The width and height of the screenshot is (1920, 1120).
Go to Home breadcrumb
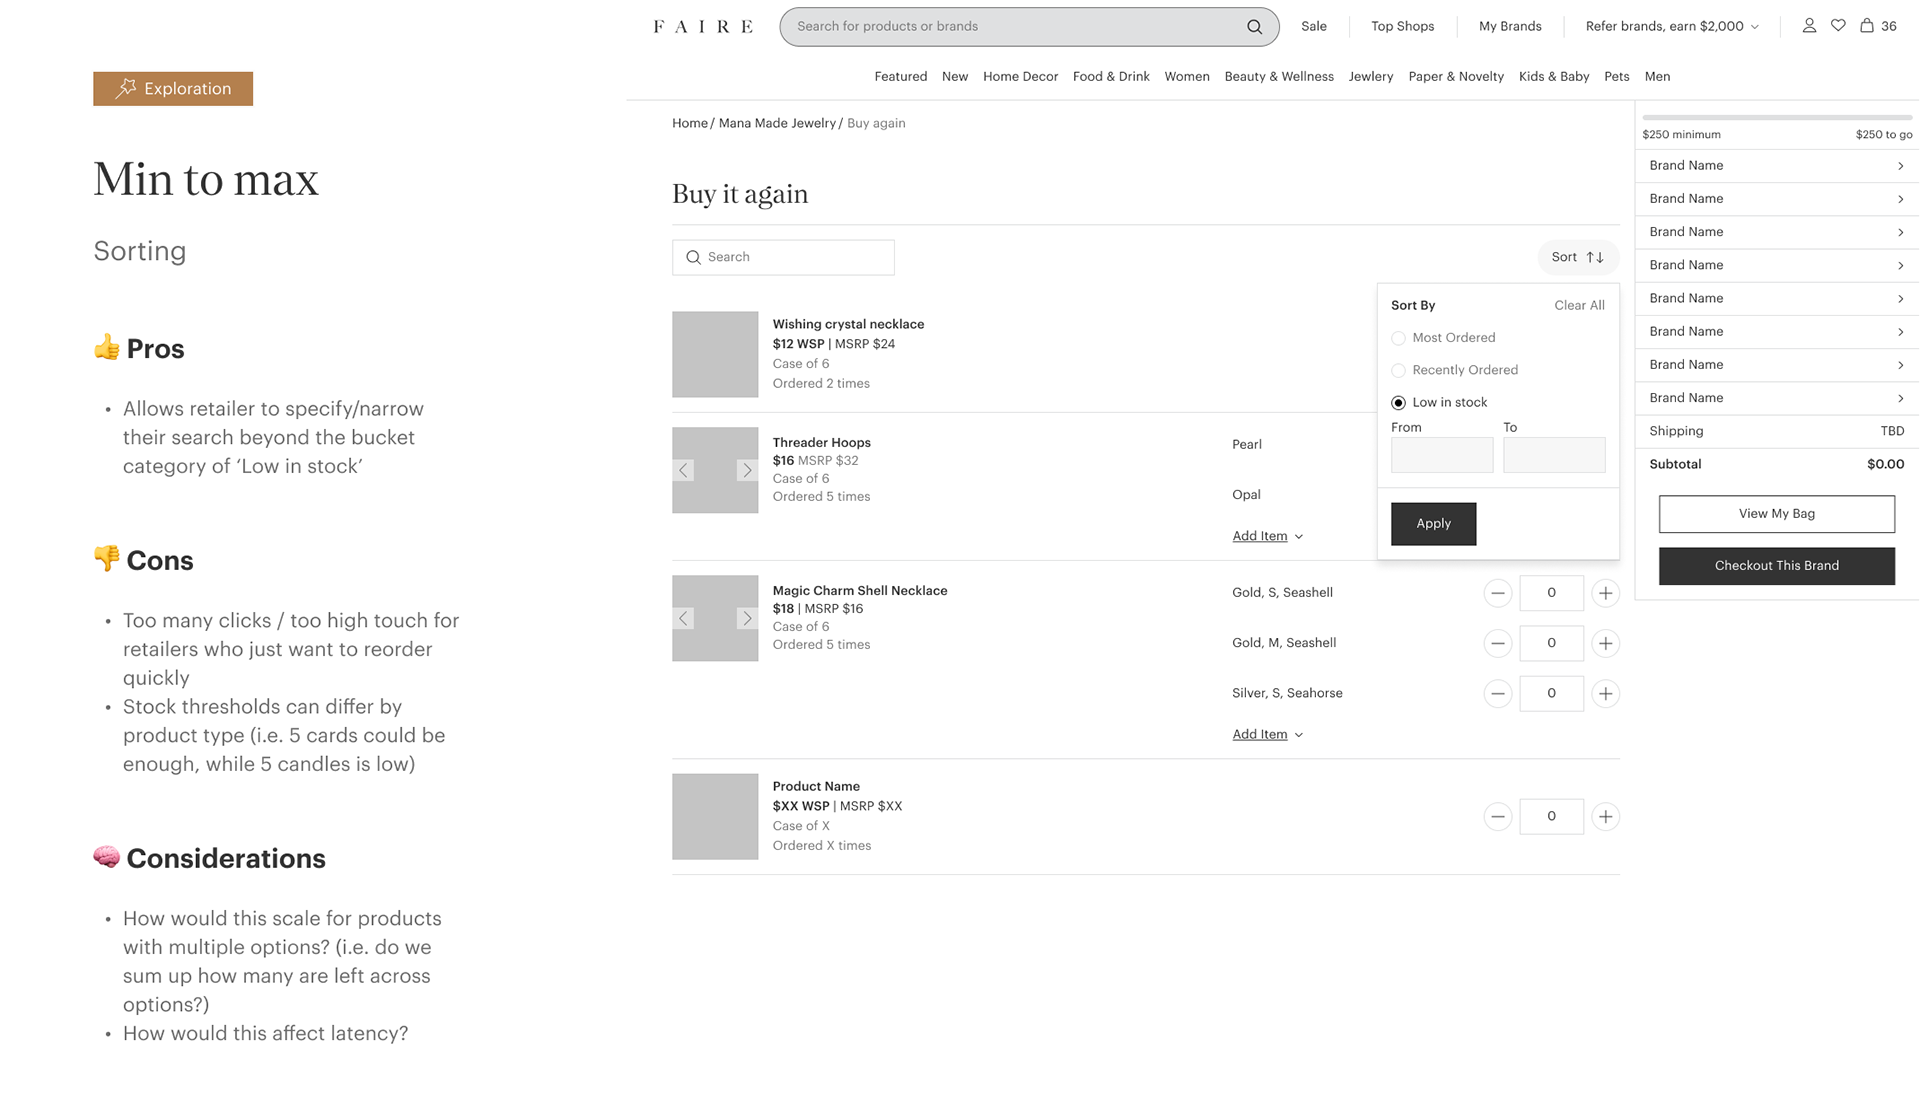[x=689, y=123]
